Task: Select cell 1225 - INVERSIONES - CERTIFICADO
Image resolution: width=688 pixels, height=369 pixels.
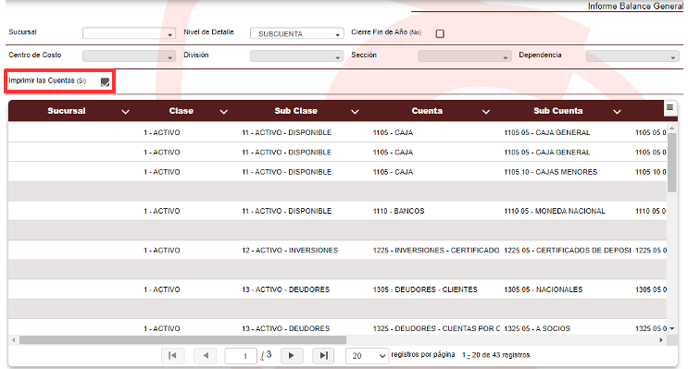Action: click(436, 251)
